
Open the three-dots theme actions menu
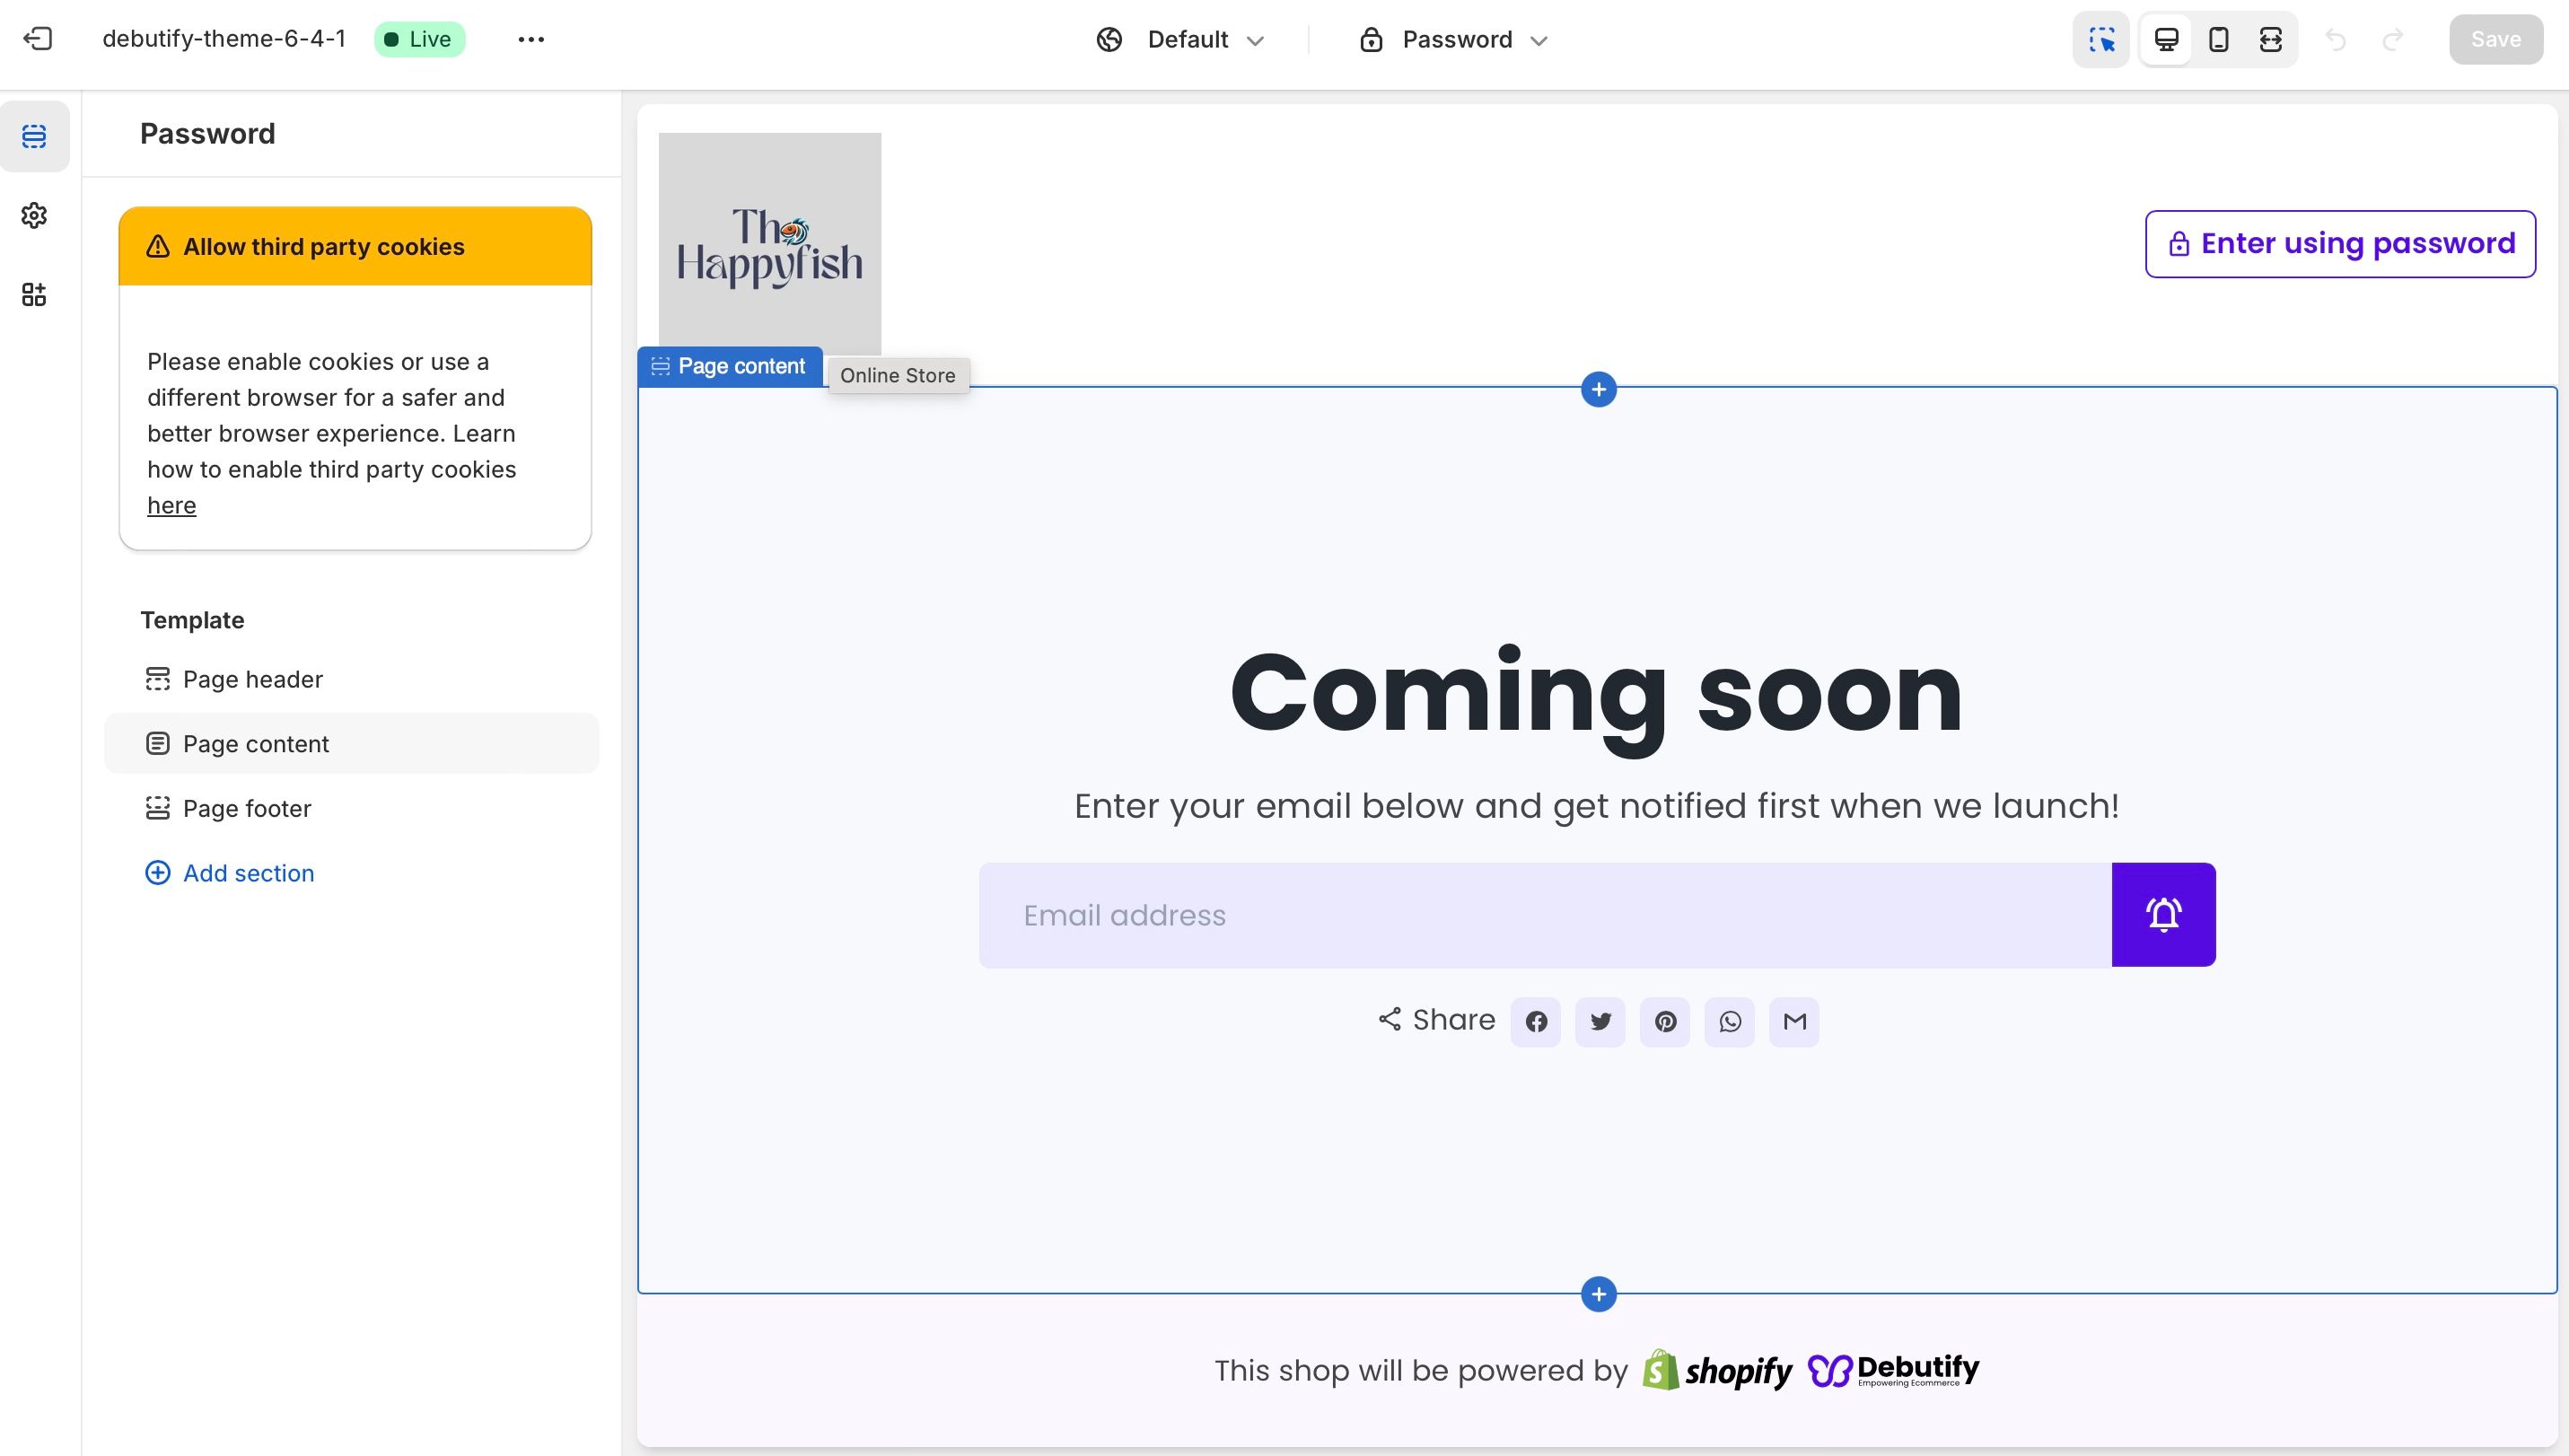pos(531,39)
